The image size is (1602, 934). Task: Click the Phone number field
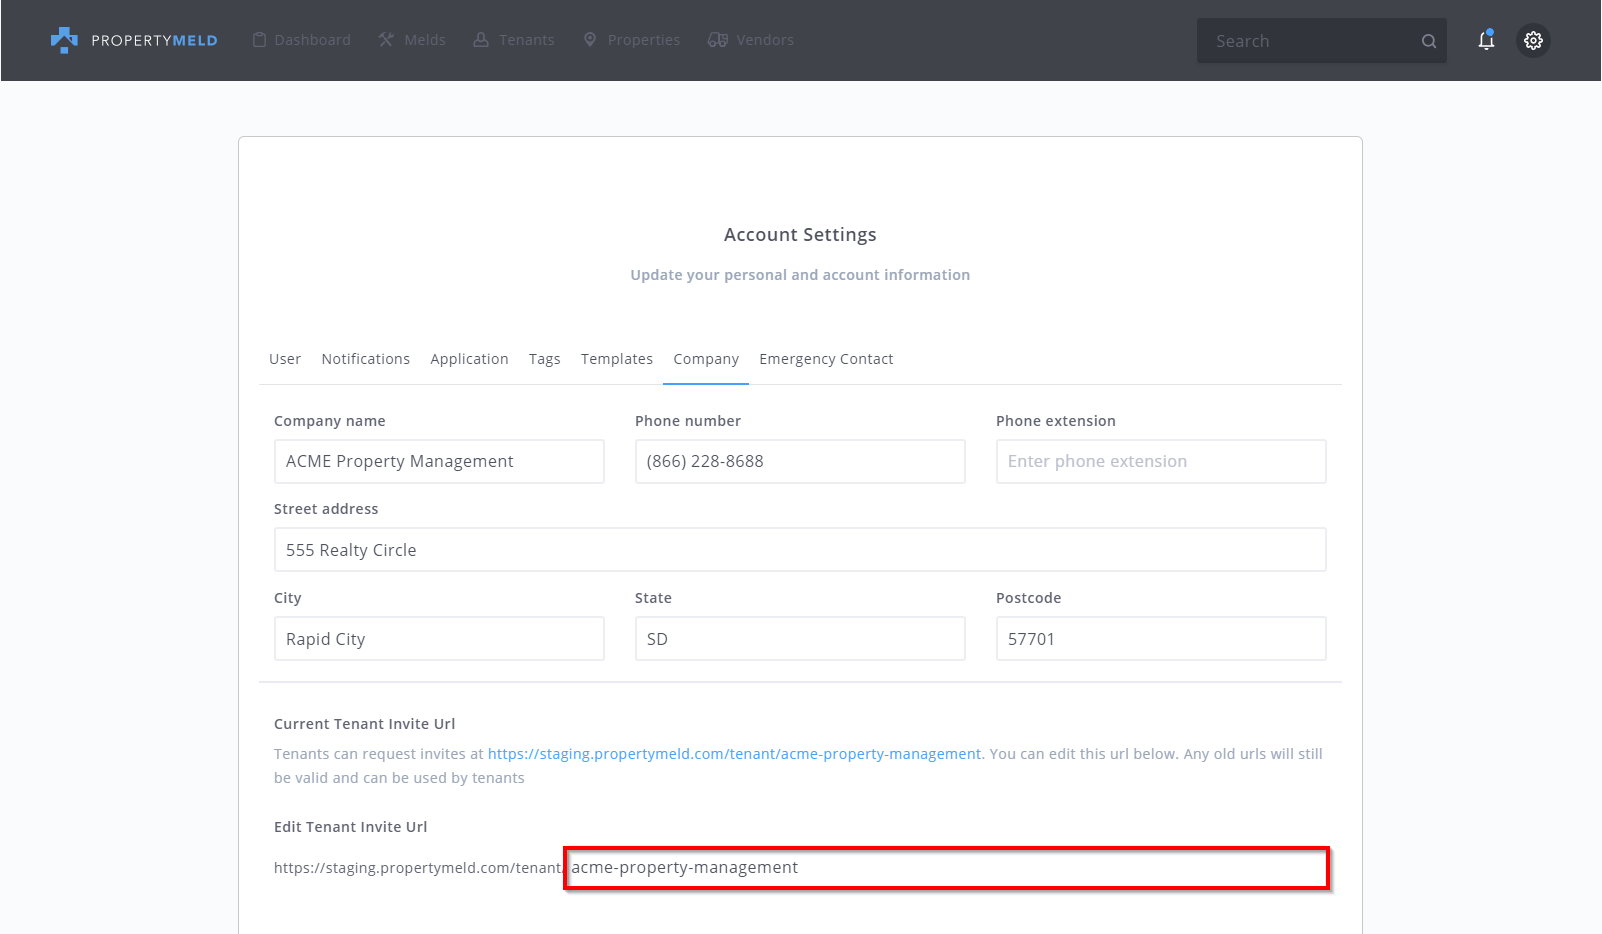pos(800,461)
